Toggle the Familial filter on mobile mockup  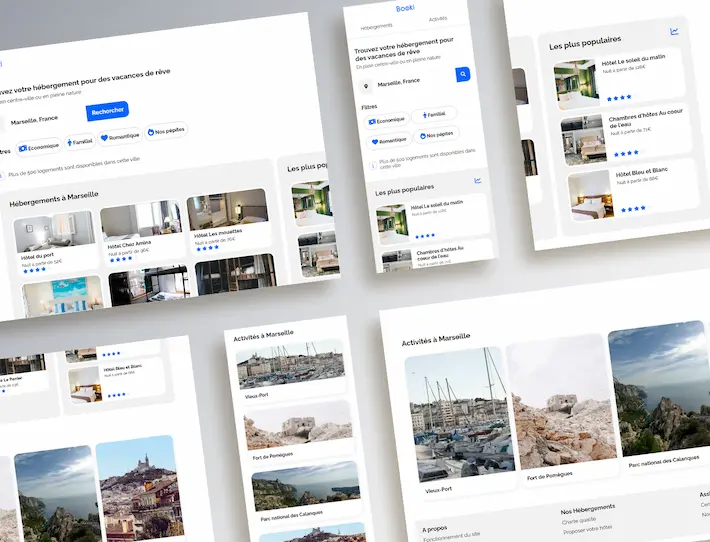(434, 115)
